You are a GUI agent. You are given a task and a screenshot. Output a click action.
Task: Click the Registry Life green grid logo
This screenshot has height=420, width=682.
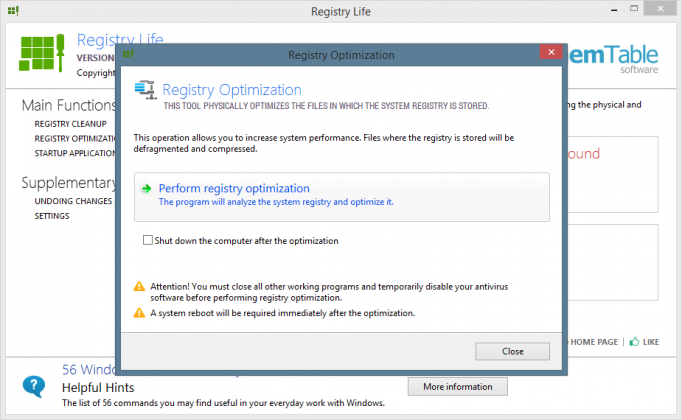tap(42, 53)
